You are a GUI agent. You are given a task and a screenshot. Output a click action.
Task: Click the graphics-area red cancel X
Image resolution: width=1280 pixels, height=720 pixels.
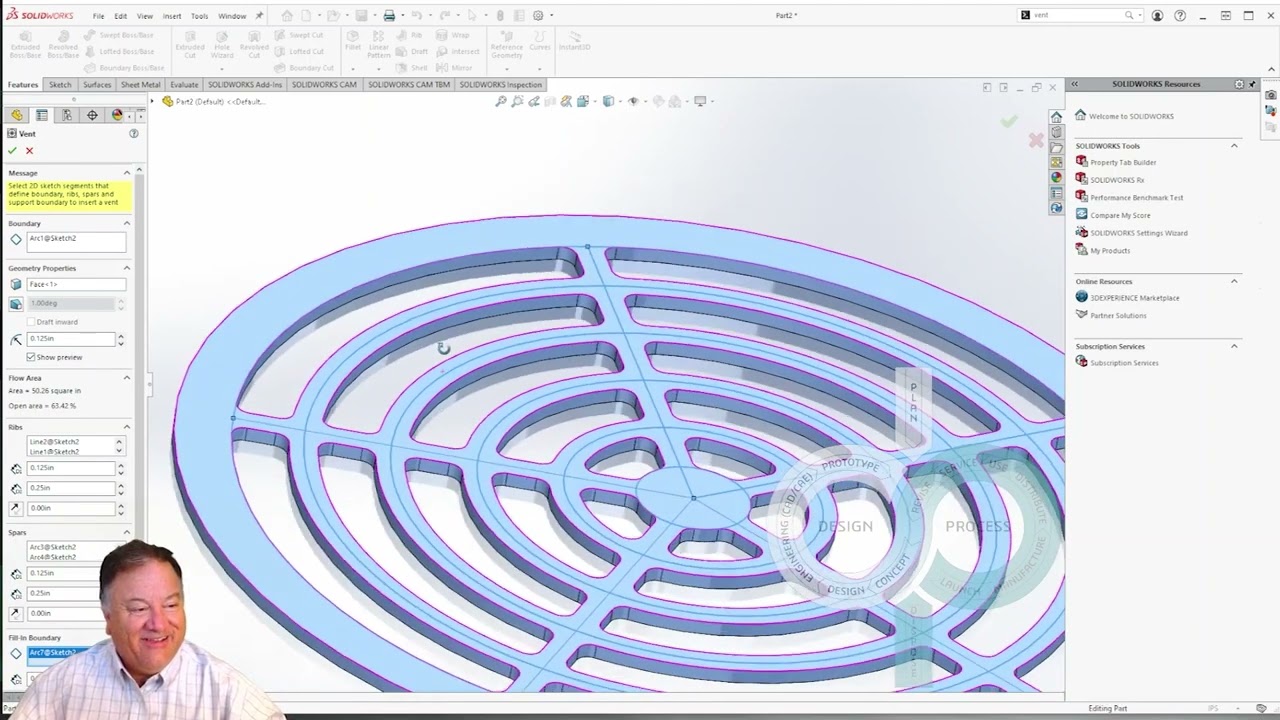click(1036, 141)
